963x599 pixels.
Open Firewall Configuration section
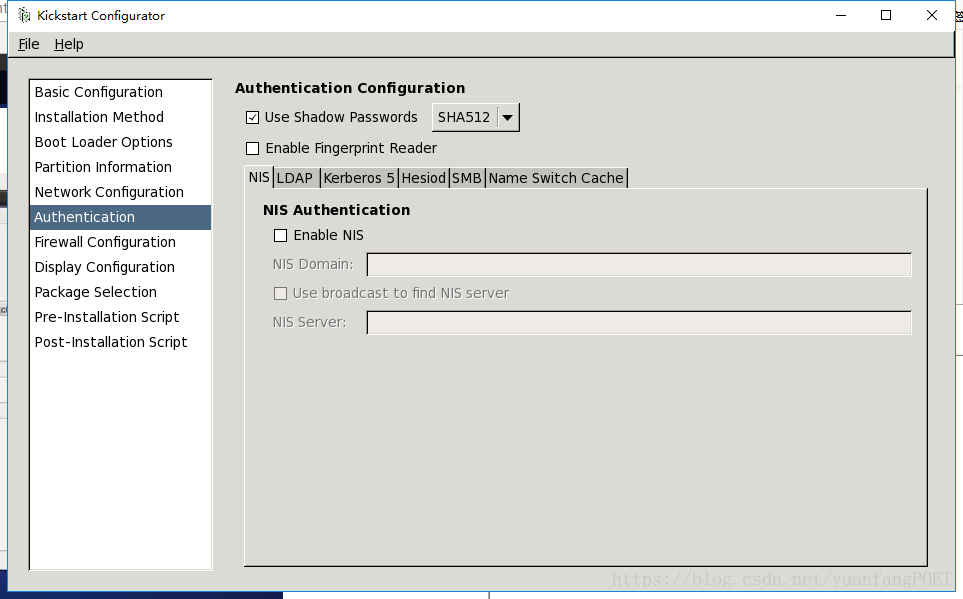[x=120, y=242]
